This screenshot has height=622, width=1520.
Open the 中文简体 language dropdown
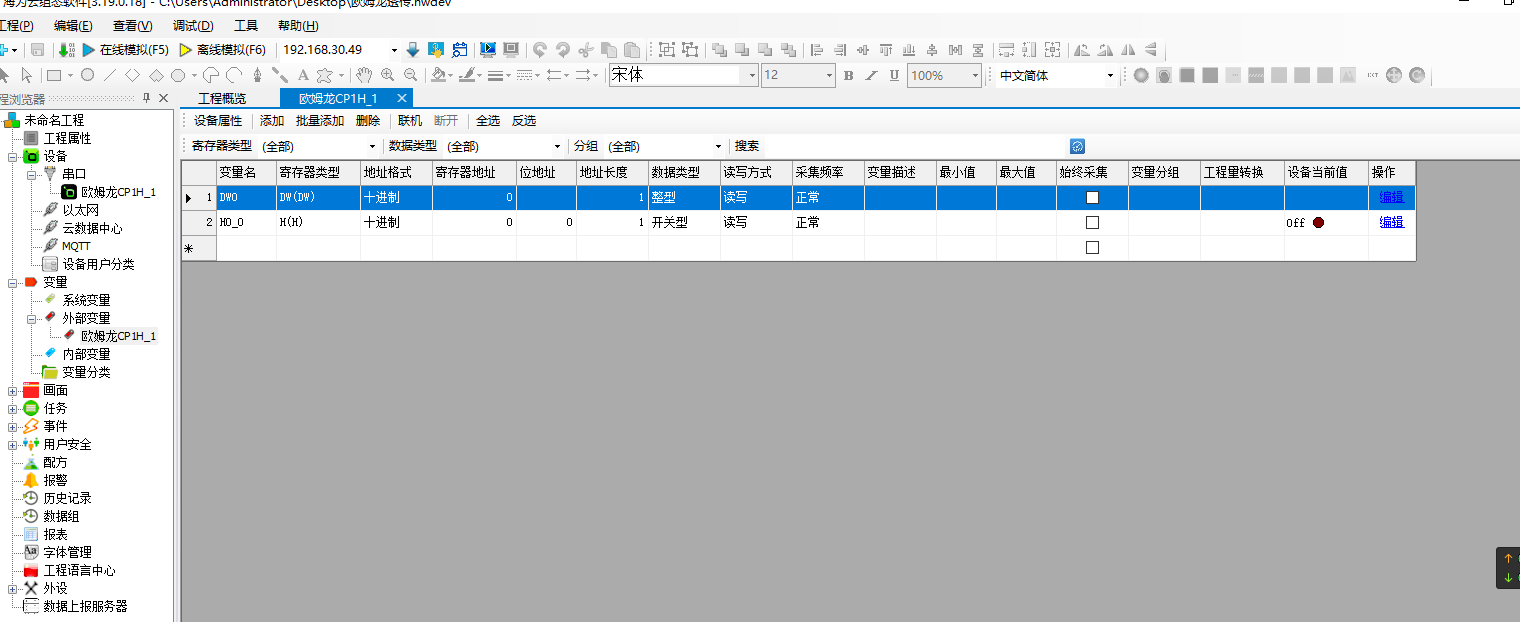1110,75
